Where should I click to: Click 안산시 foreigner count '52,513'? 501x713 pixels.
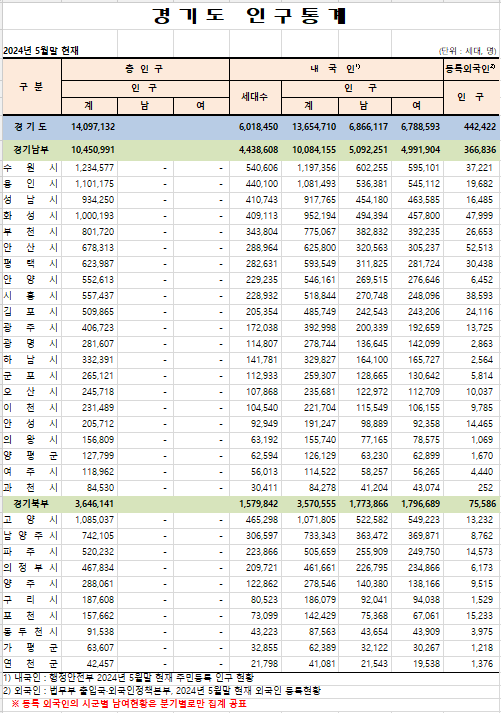(479, 248)
